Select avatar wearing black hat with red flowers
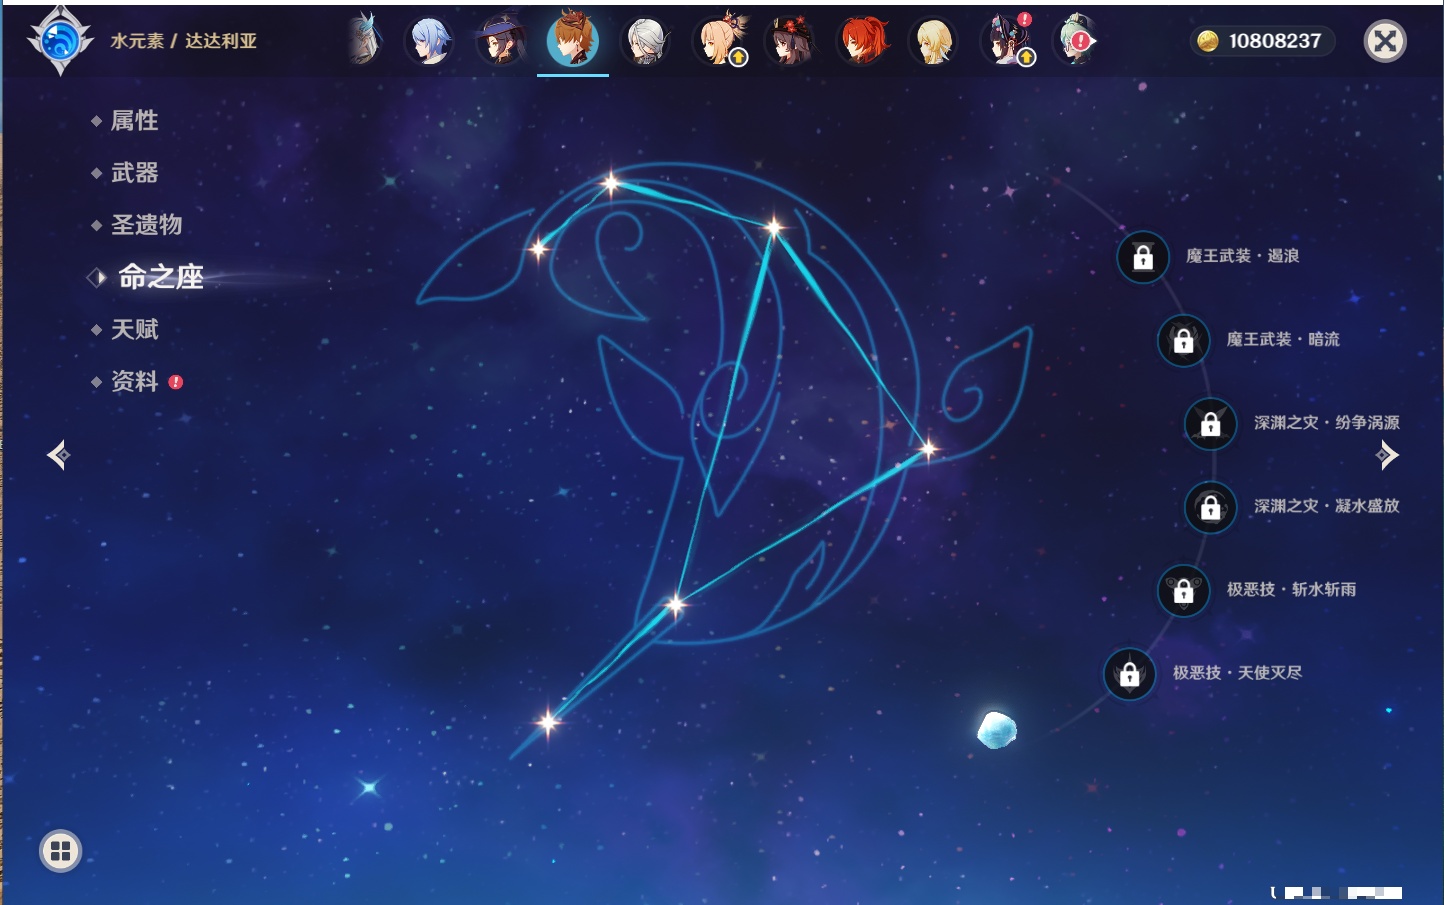Image resolution: width=1444 pixels, height=905 pixels. (790, 42)
